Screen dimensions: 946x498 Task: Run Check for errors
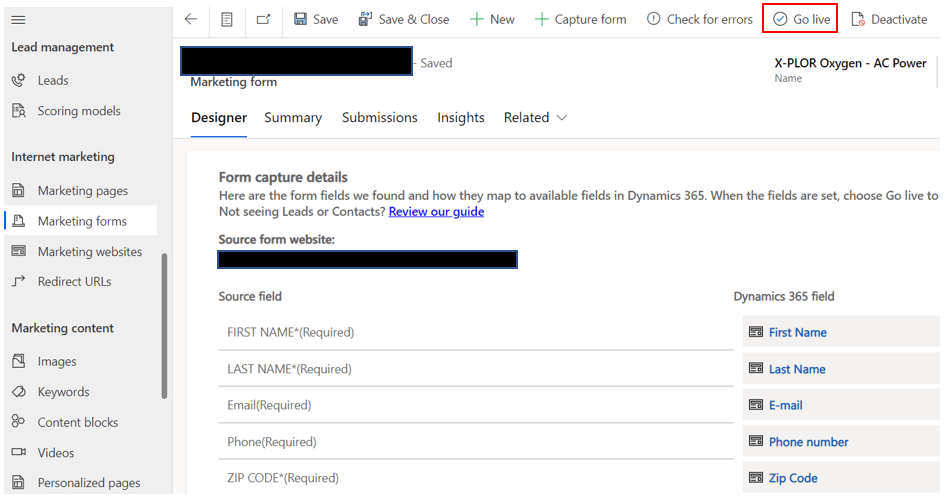tap(699, 19)
